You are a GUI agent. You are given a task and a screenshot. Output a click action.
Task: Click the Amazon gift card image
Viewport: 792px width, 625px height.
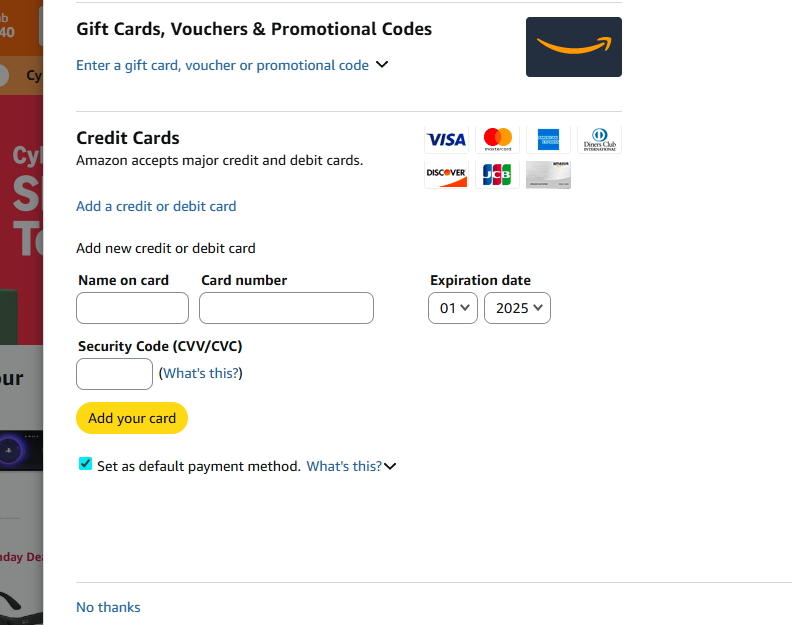pos(574,47)
